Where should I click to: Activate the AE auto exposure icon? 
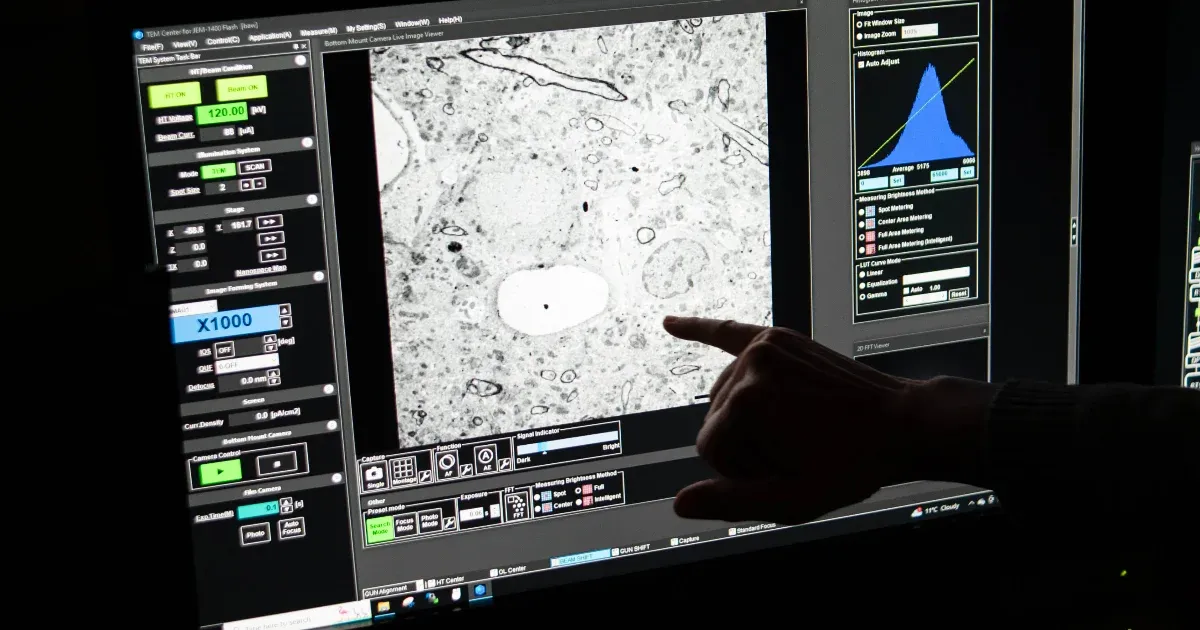484,459
